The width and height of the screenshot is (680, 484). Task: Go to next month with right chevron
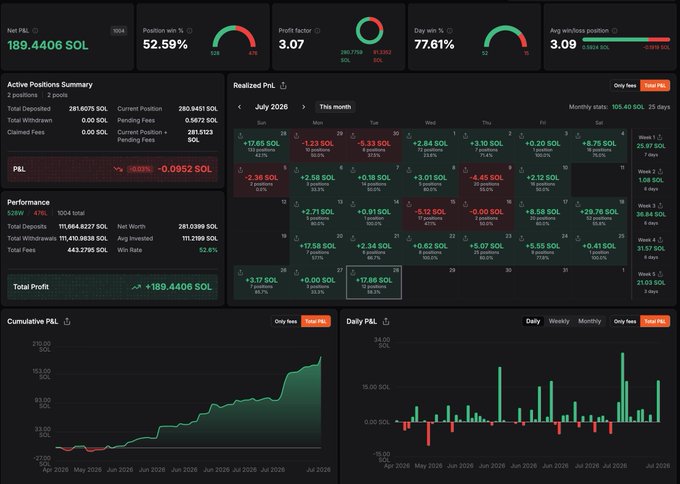pos(304,107)
